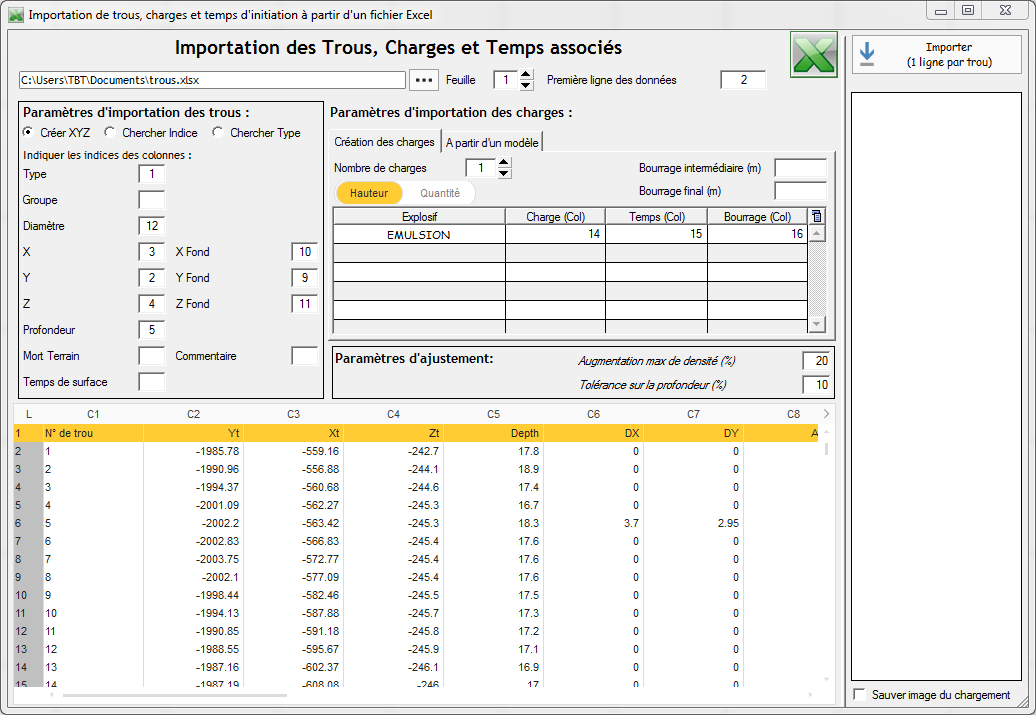The height and width of the screenshot is (715, 1036).
Task: Click the Diamètre column index field
Action: click(x=152, y=226)
